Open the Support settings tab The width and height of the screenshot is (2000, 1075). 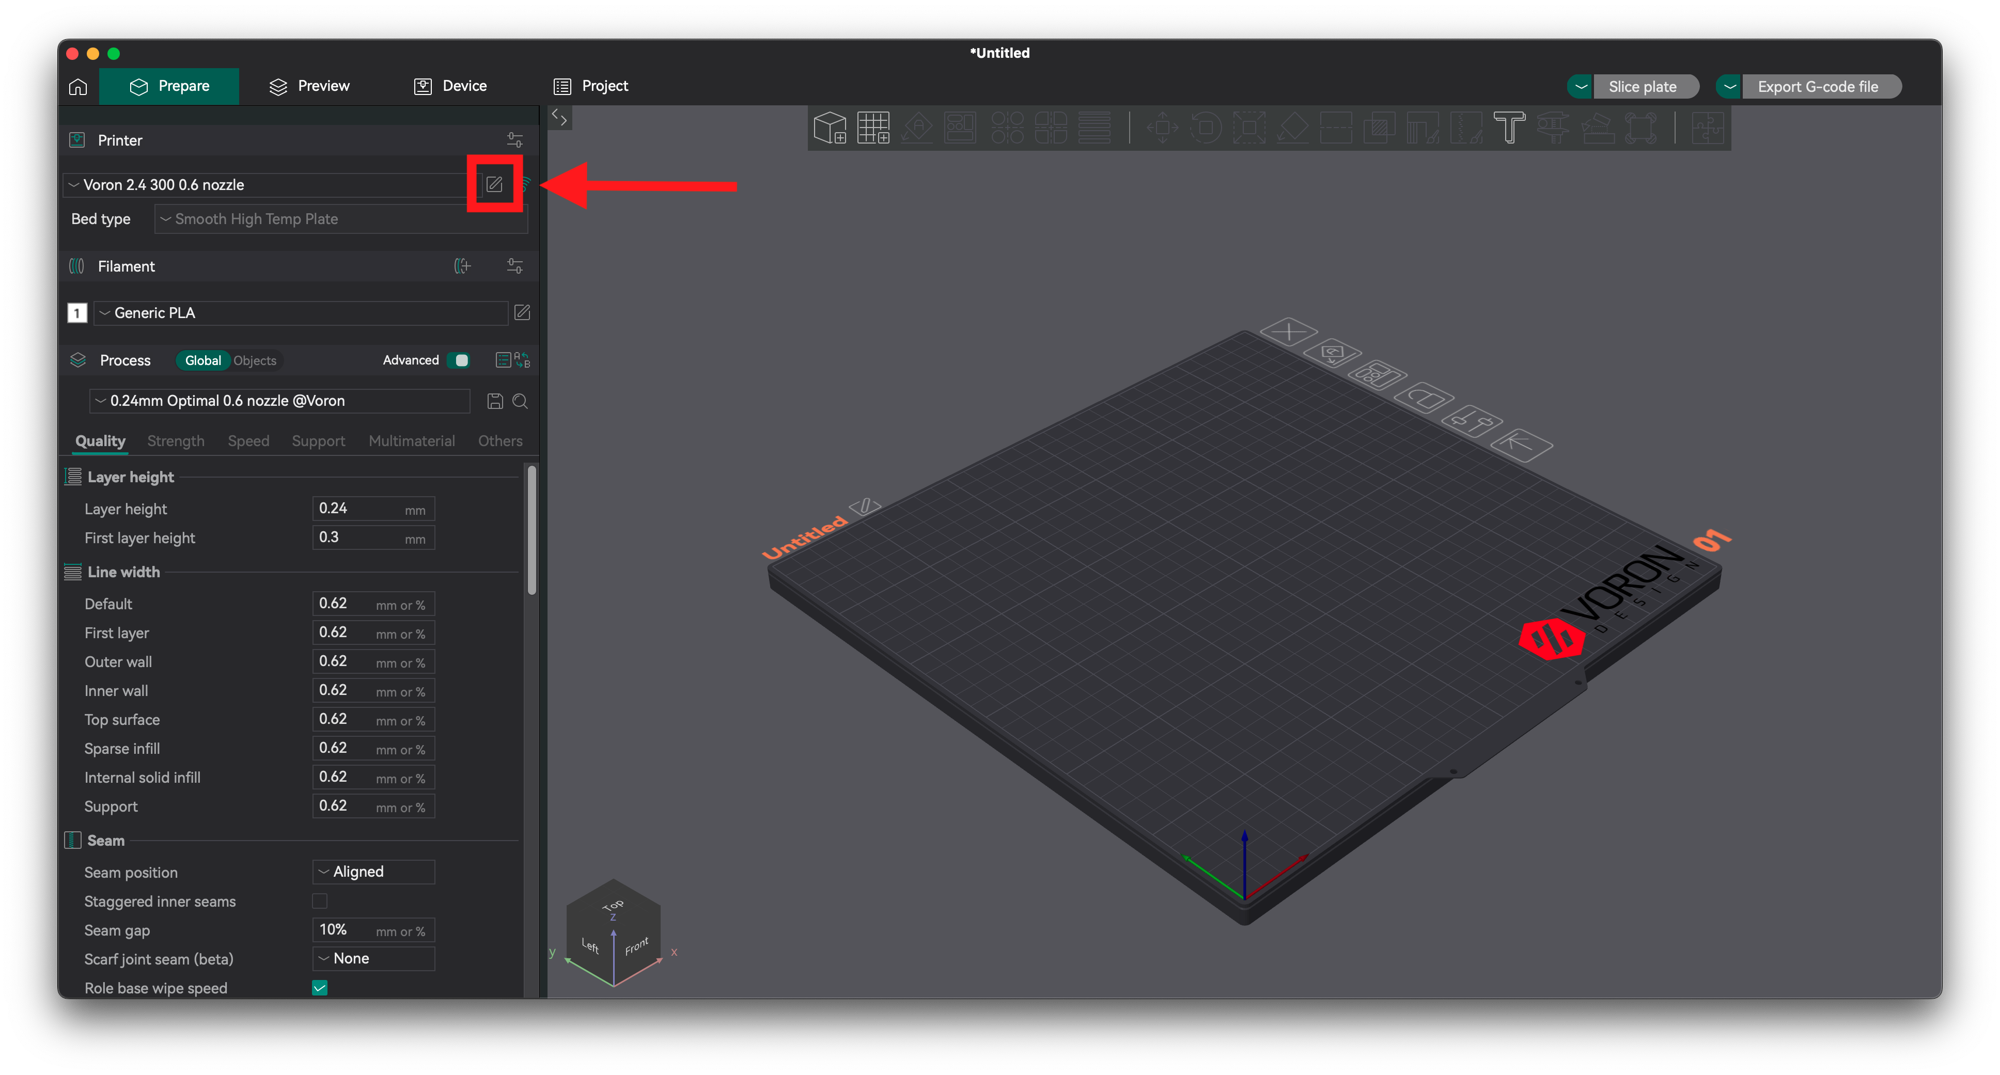point(318,441)
